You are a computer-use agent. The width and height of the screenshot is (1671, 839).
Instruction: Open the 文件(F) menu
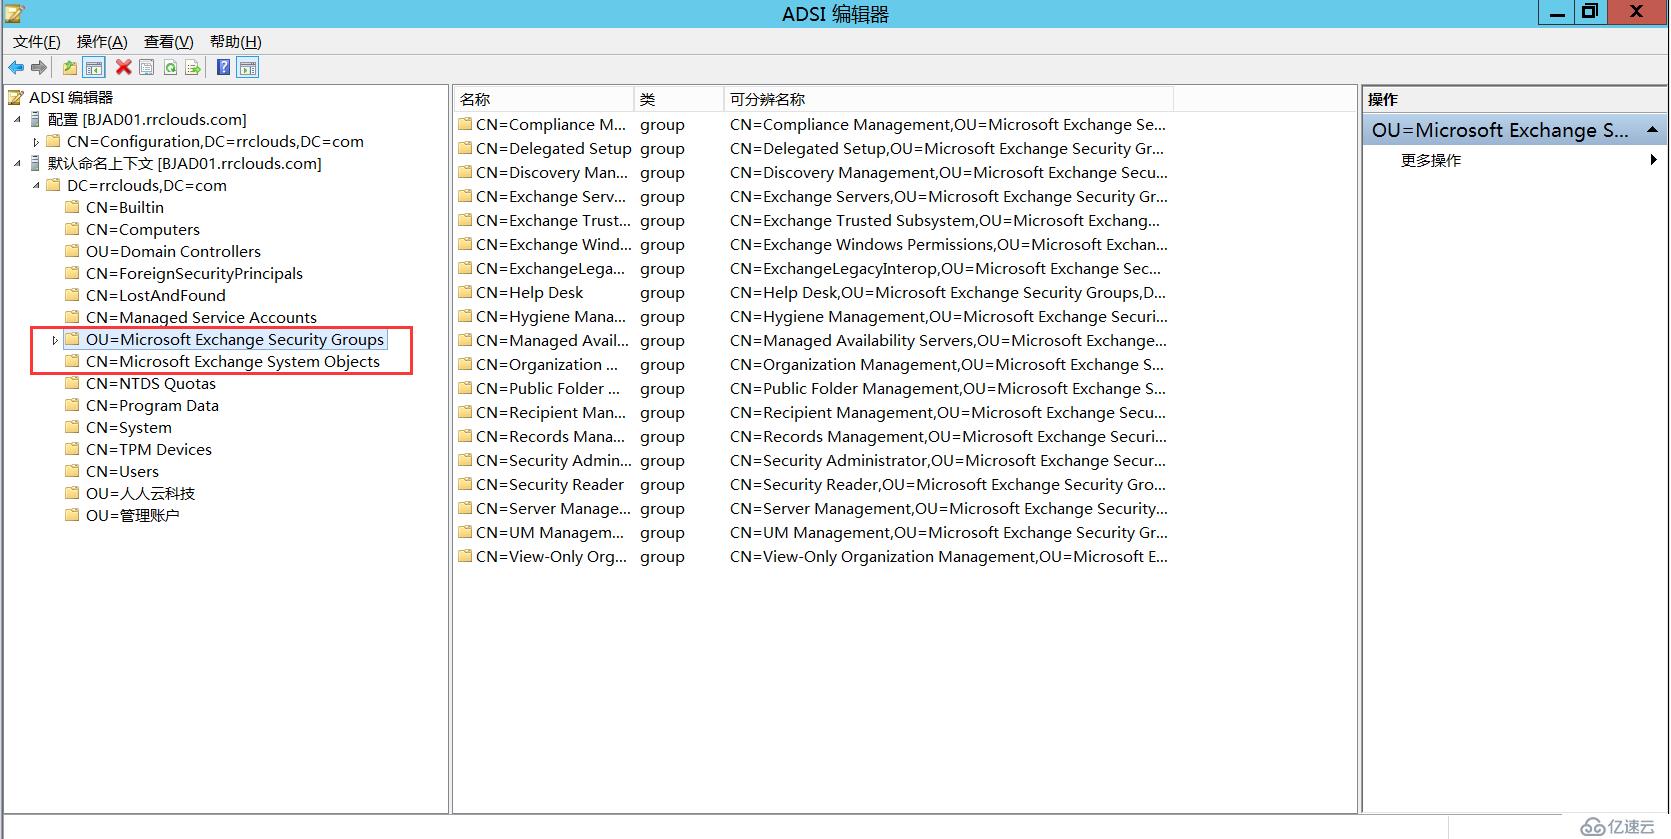[37, 41]
